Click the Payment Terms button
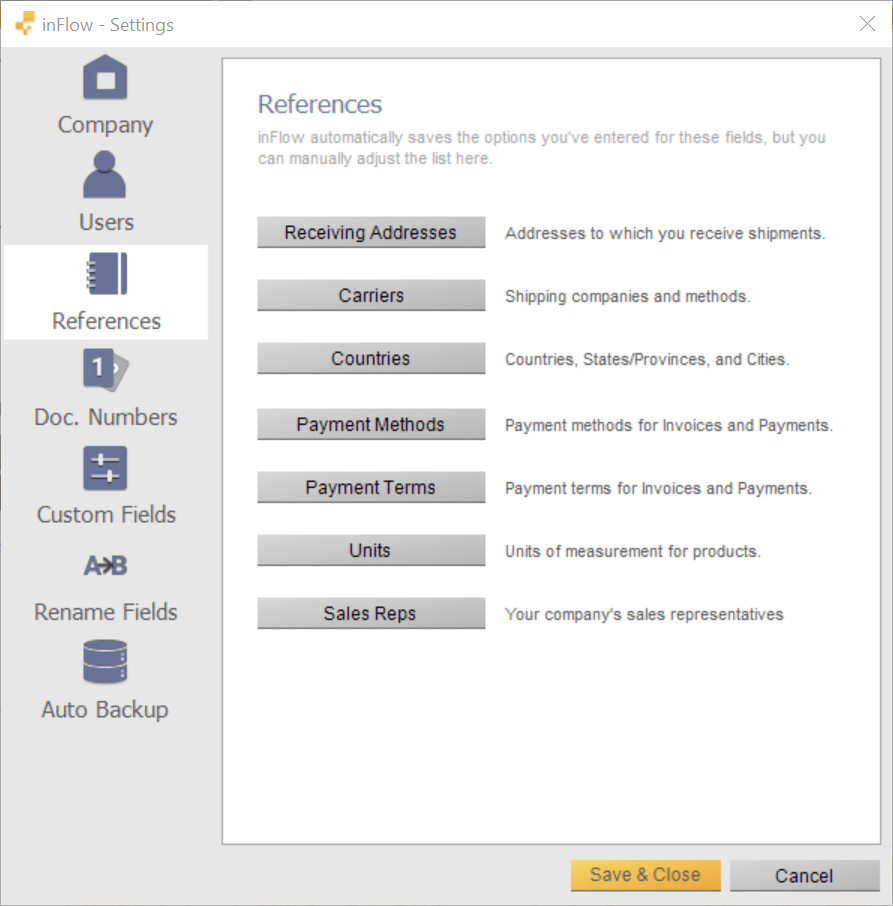The width and height of the screenshot is (893, 906). click(371, 487)
